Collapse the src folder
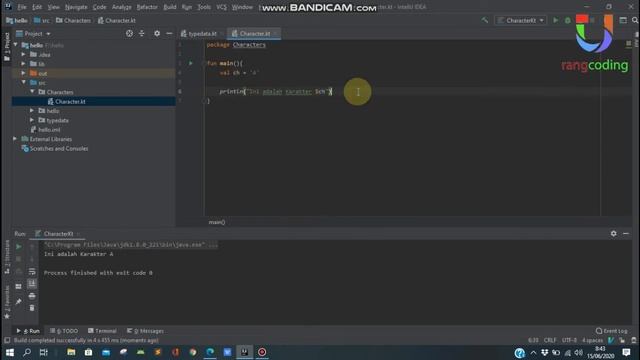Screen dimensions: 640x360 coord(23,82)
